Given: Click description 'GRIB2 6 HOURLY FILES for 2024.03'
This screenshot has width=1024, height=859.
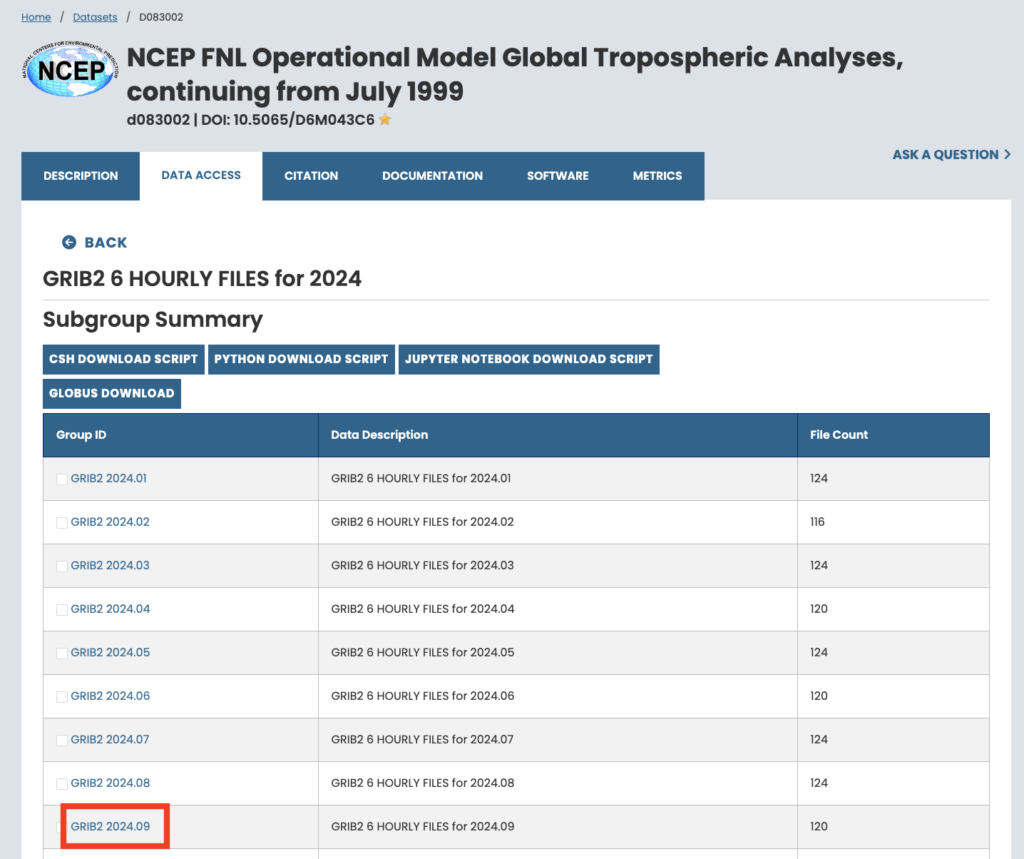Looking at the screenshot, I should click(x=423, y=565).
